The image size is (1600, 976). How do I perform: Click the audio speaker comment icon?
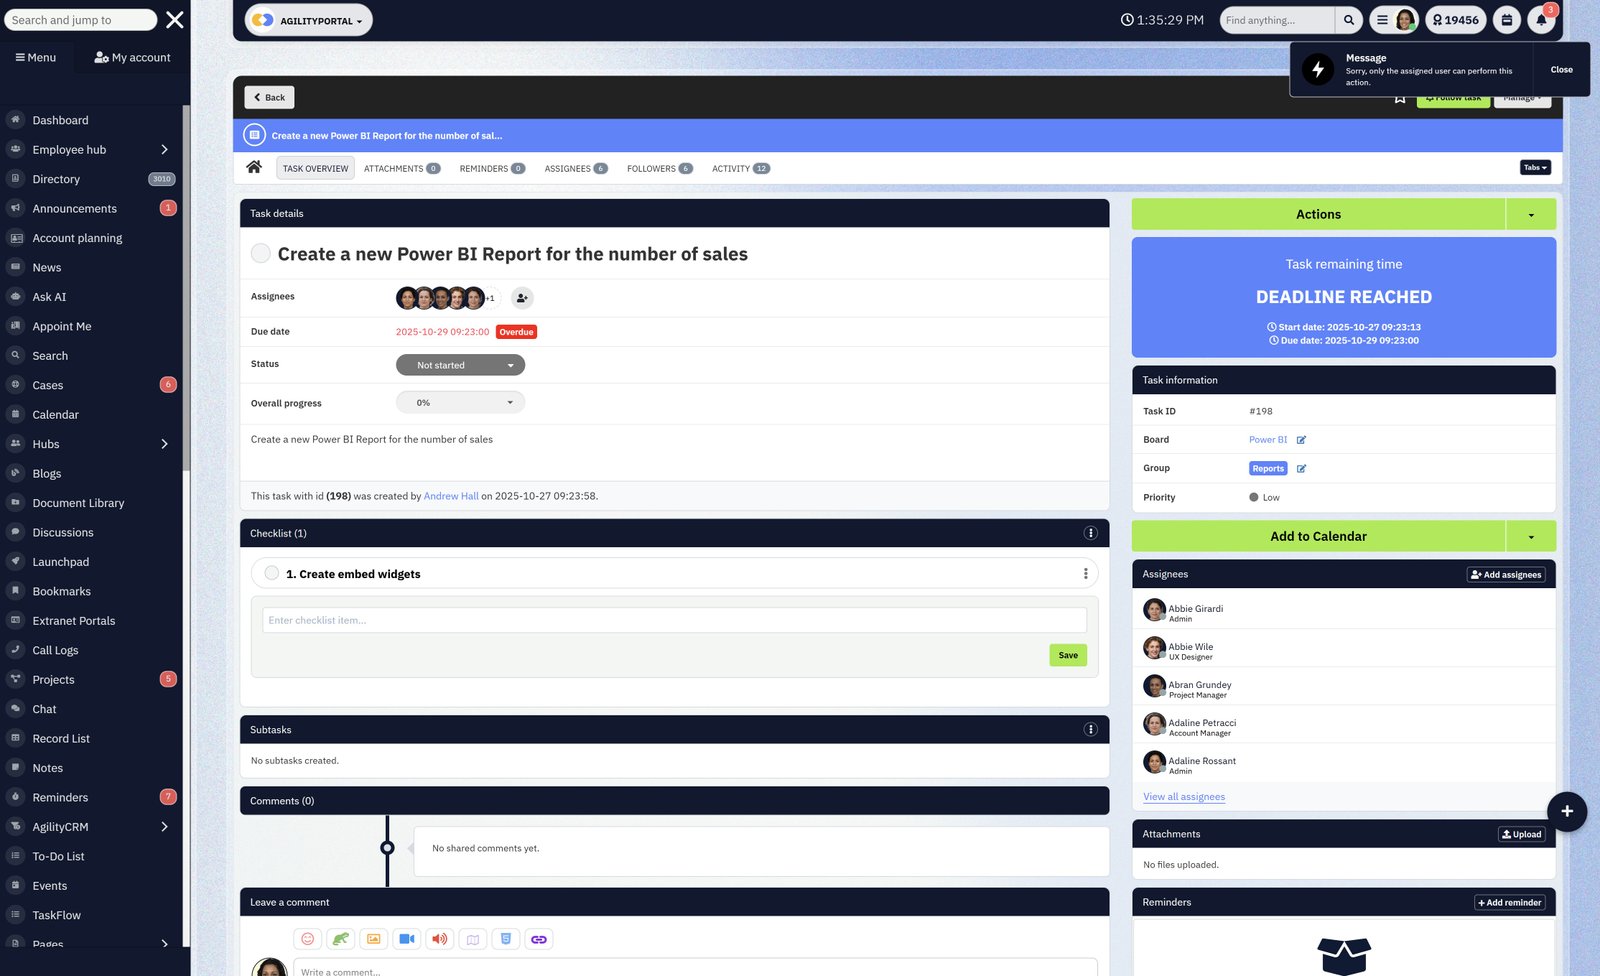coord(439,939)
